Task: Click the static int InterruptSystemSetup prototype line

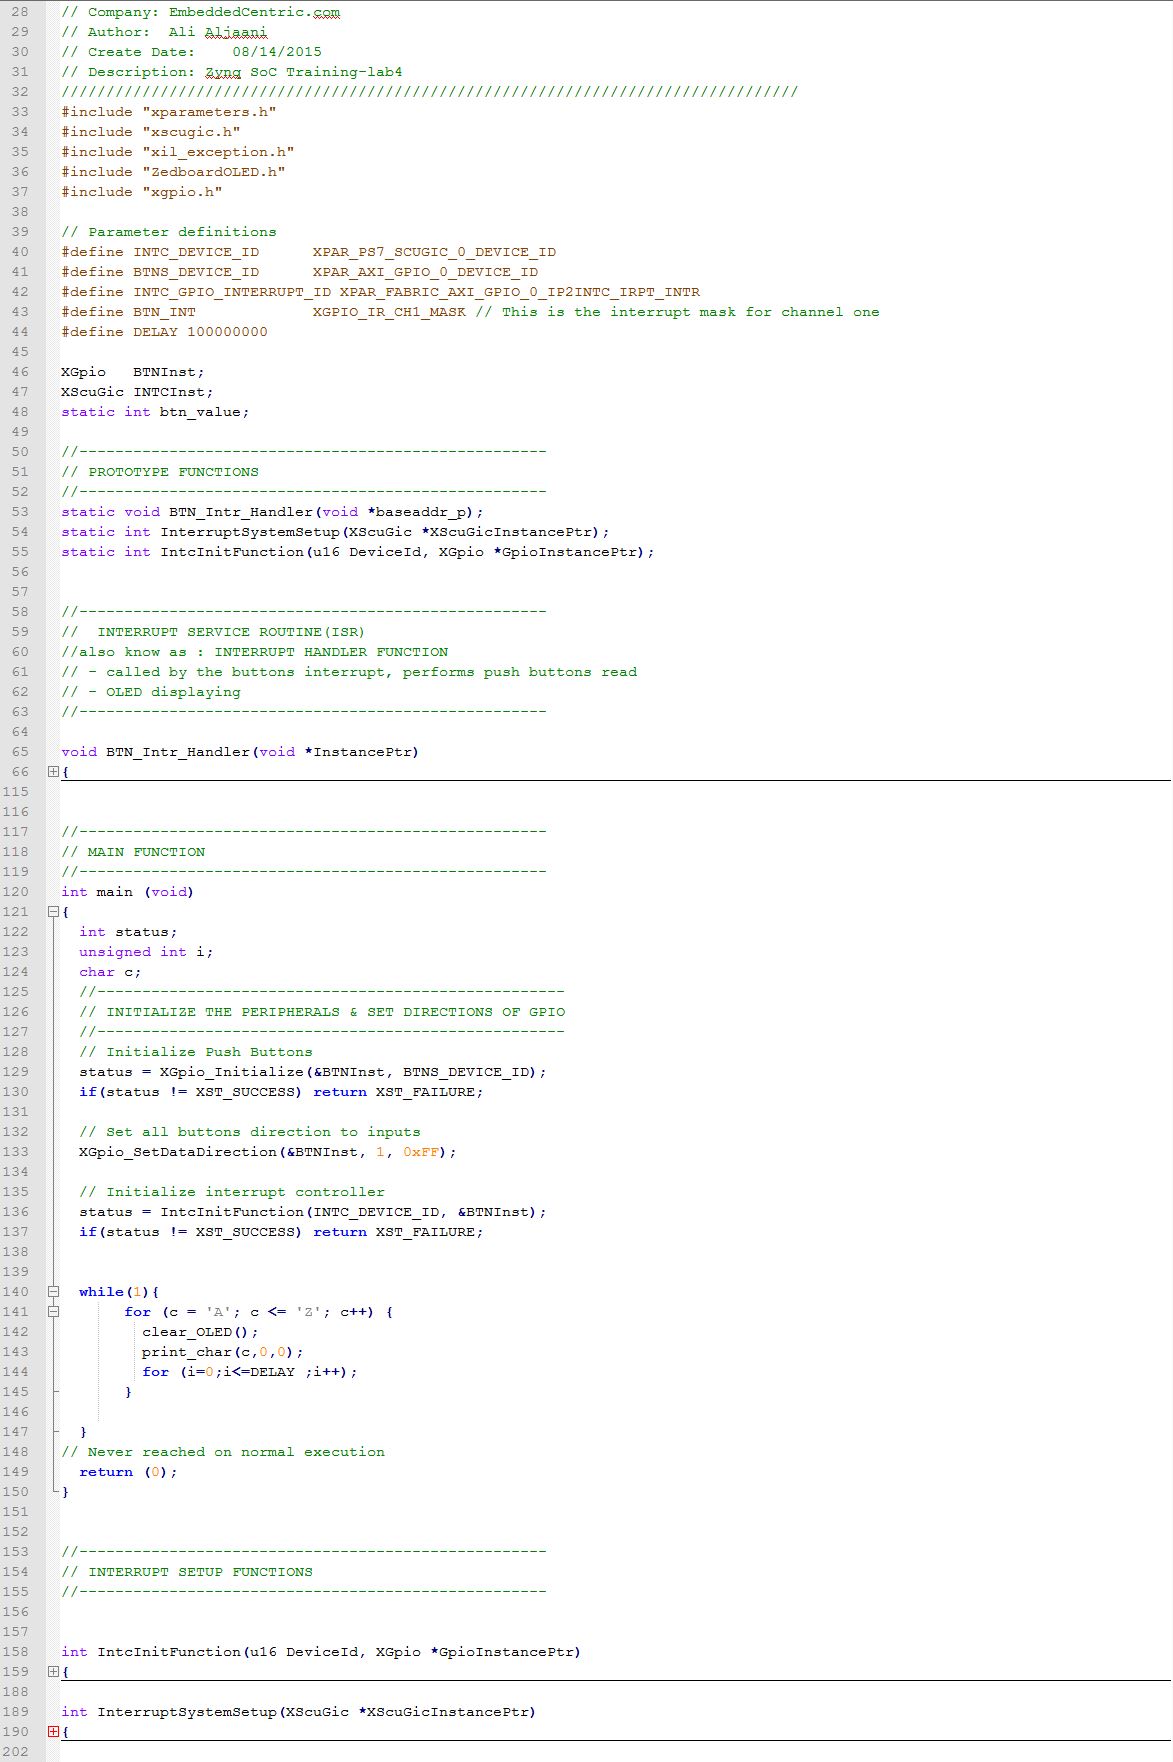Action: click(x=335, y=532)
